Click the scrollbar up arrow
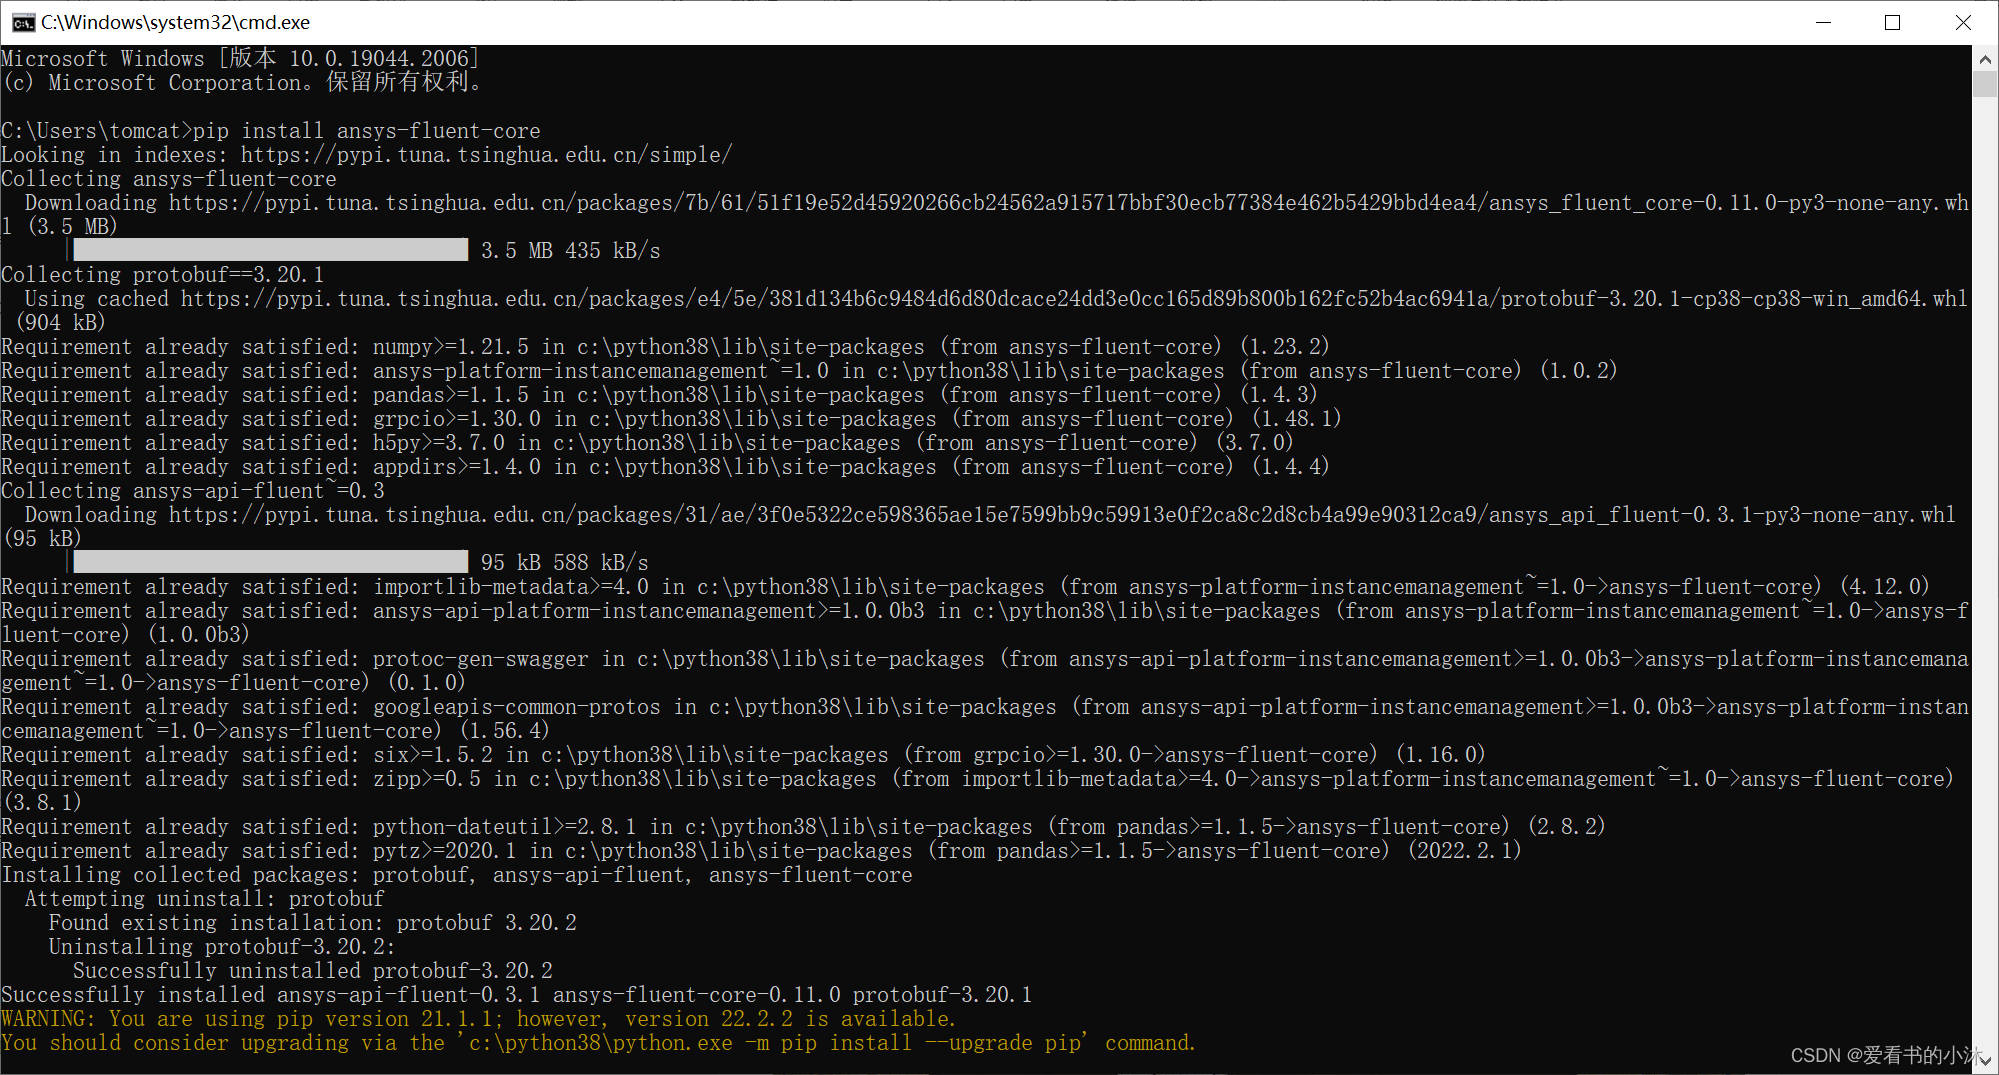The height and width of the screenshot is (1075, 1999). point(1985,57)
